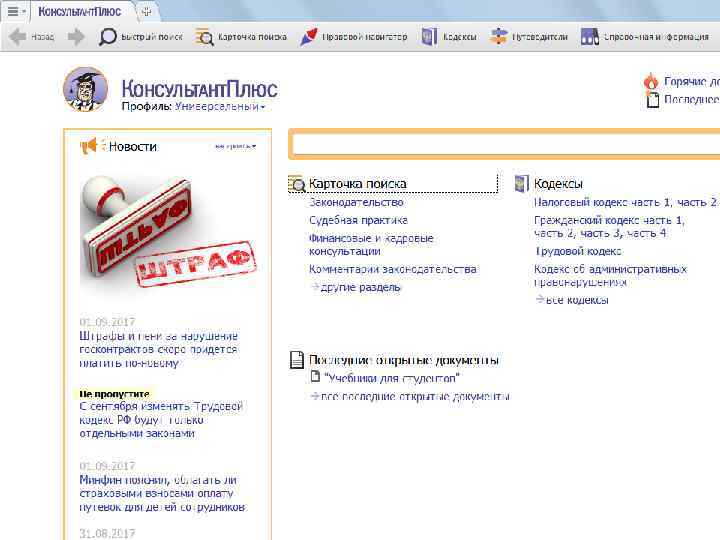Open the Трудовой кодекс link

pos(578,251)
